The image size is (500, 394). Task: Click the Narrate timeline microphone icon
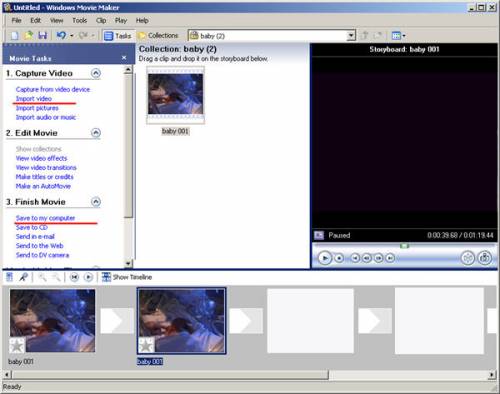click(x=23, y=277)
